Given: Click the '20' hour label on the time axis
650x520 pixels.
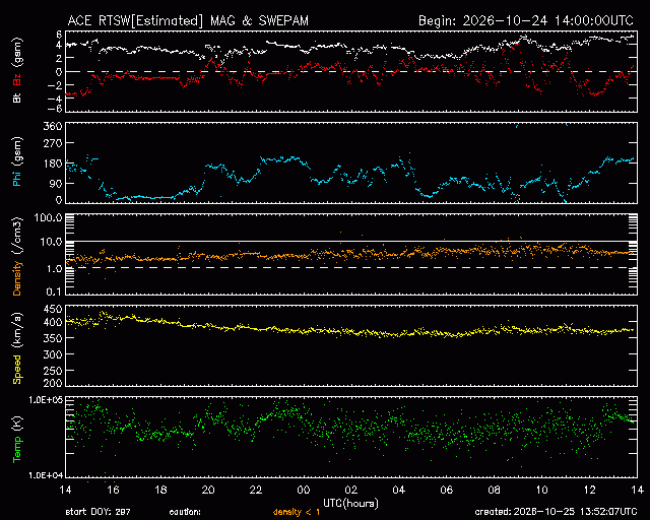Looking at the screenshot, I should (x=208, y=490).
